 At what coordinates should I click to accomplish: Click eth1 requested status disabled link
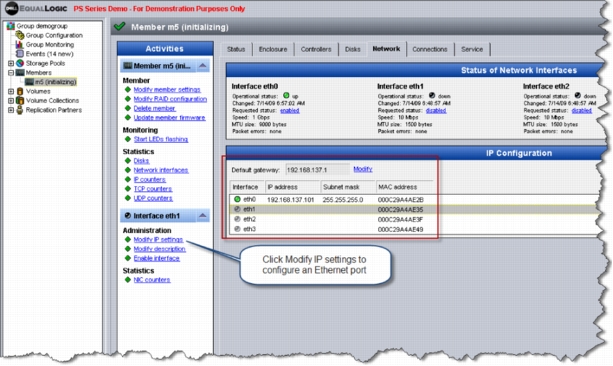(436, 111)
